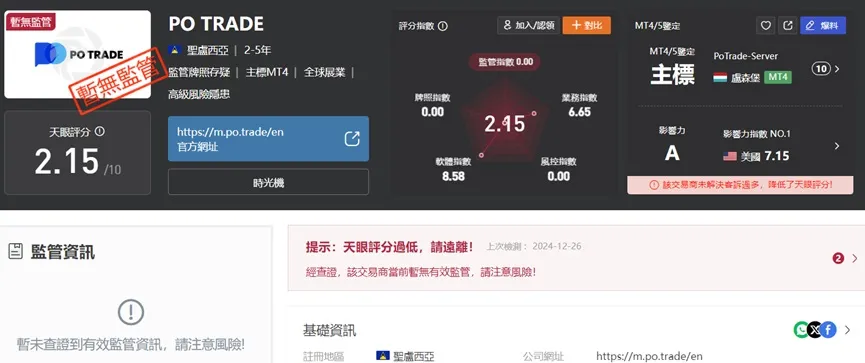The image size is (865, 363).
Task: Click the 監管牌照存疑 tag
Action: click(199, 72)
